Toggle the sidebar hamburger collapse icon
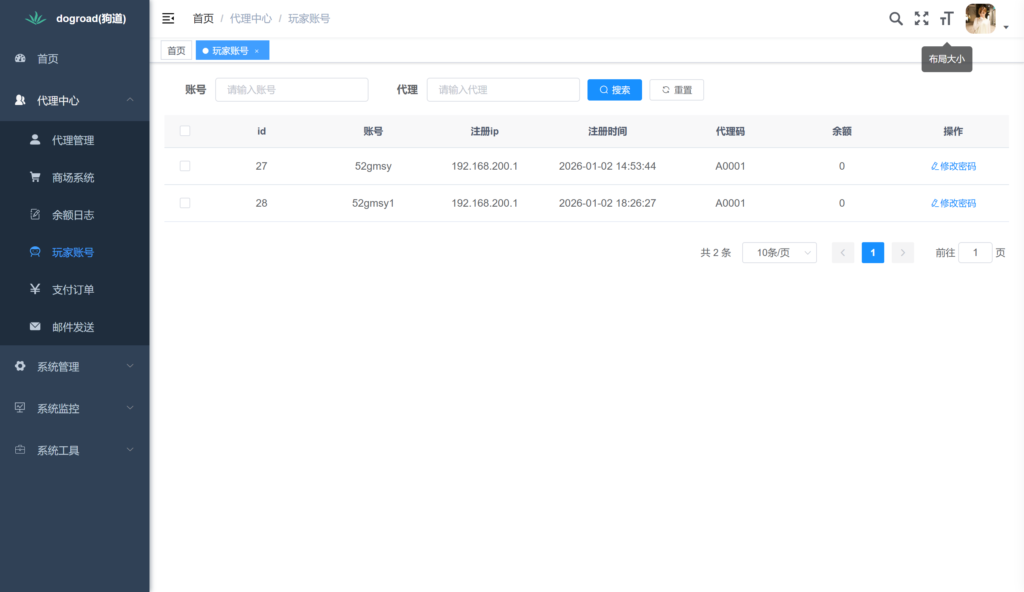1024x592 pixels. (x=167, y=17)
